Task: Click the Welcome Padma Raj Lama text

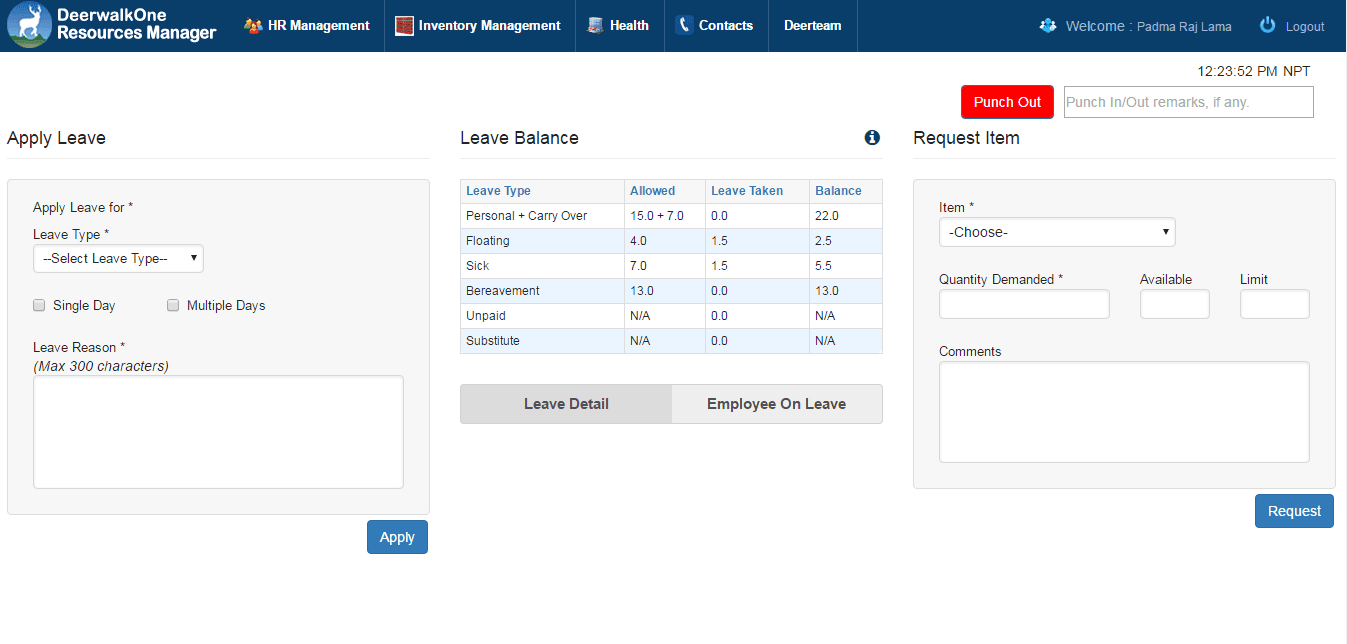Action: (1148, 27)
